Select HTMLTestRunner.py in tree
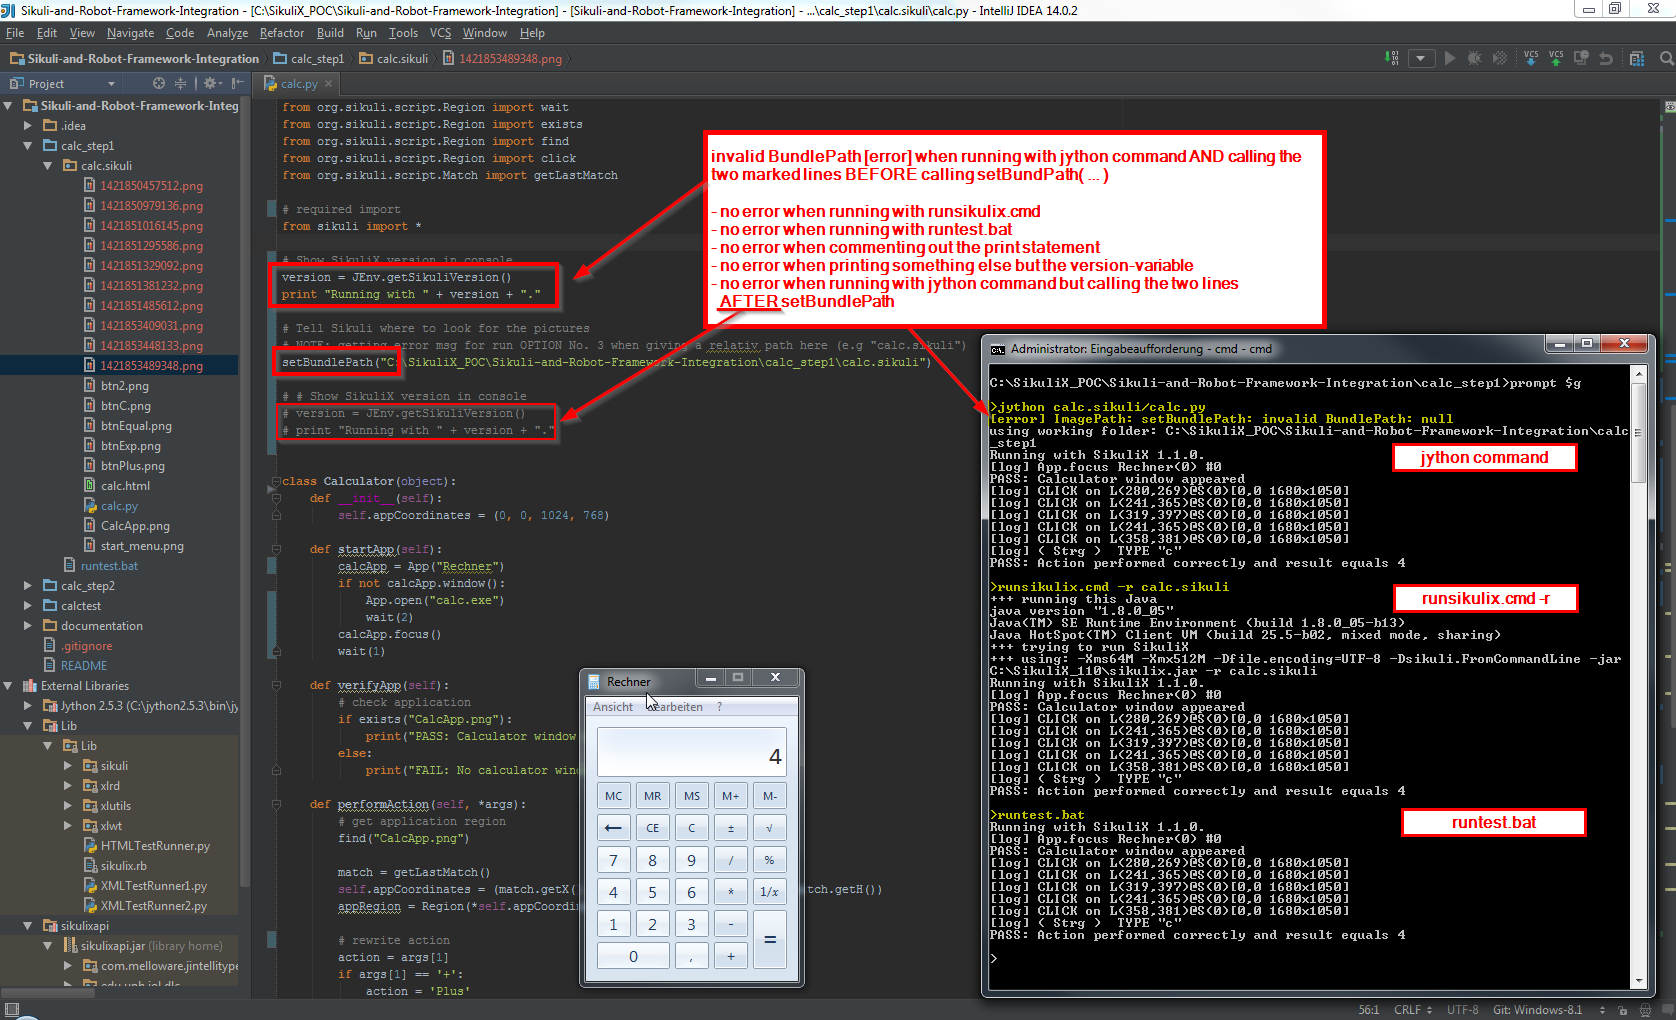Image resolution: width=1676 pixels, height=1020 pixels. click(155, 846)
